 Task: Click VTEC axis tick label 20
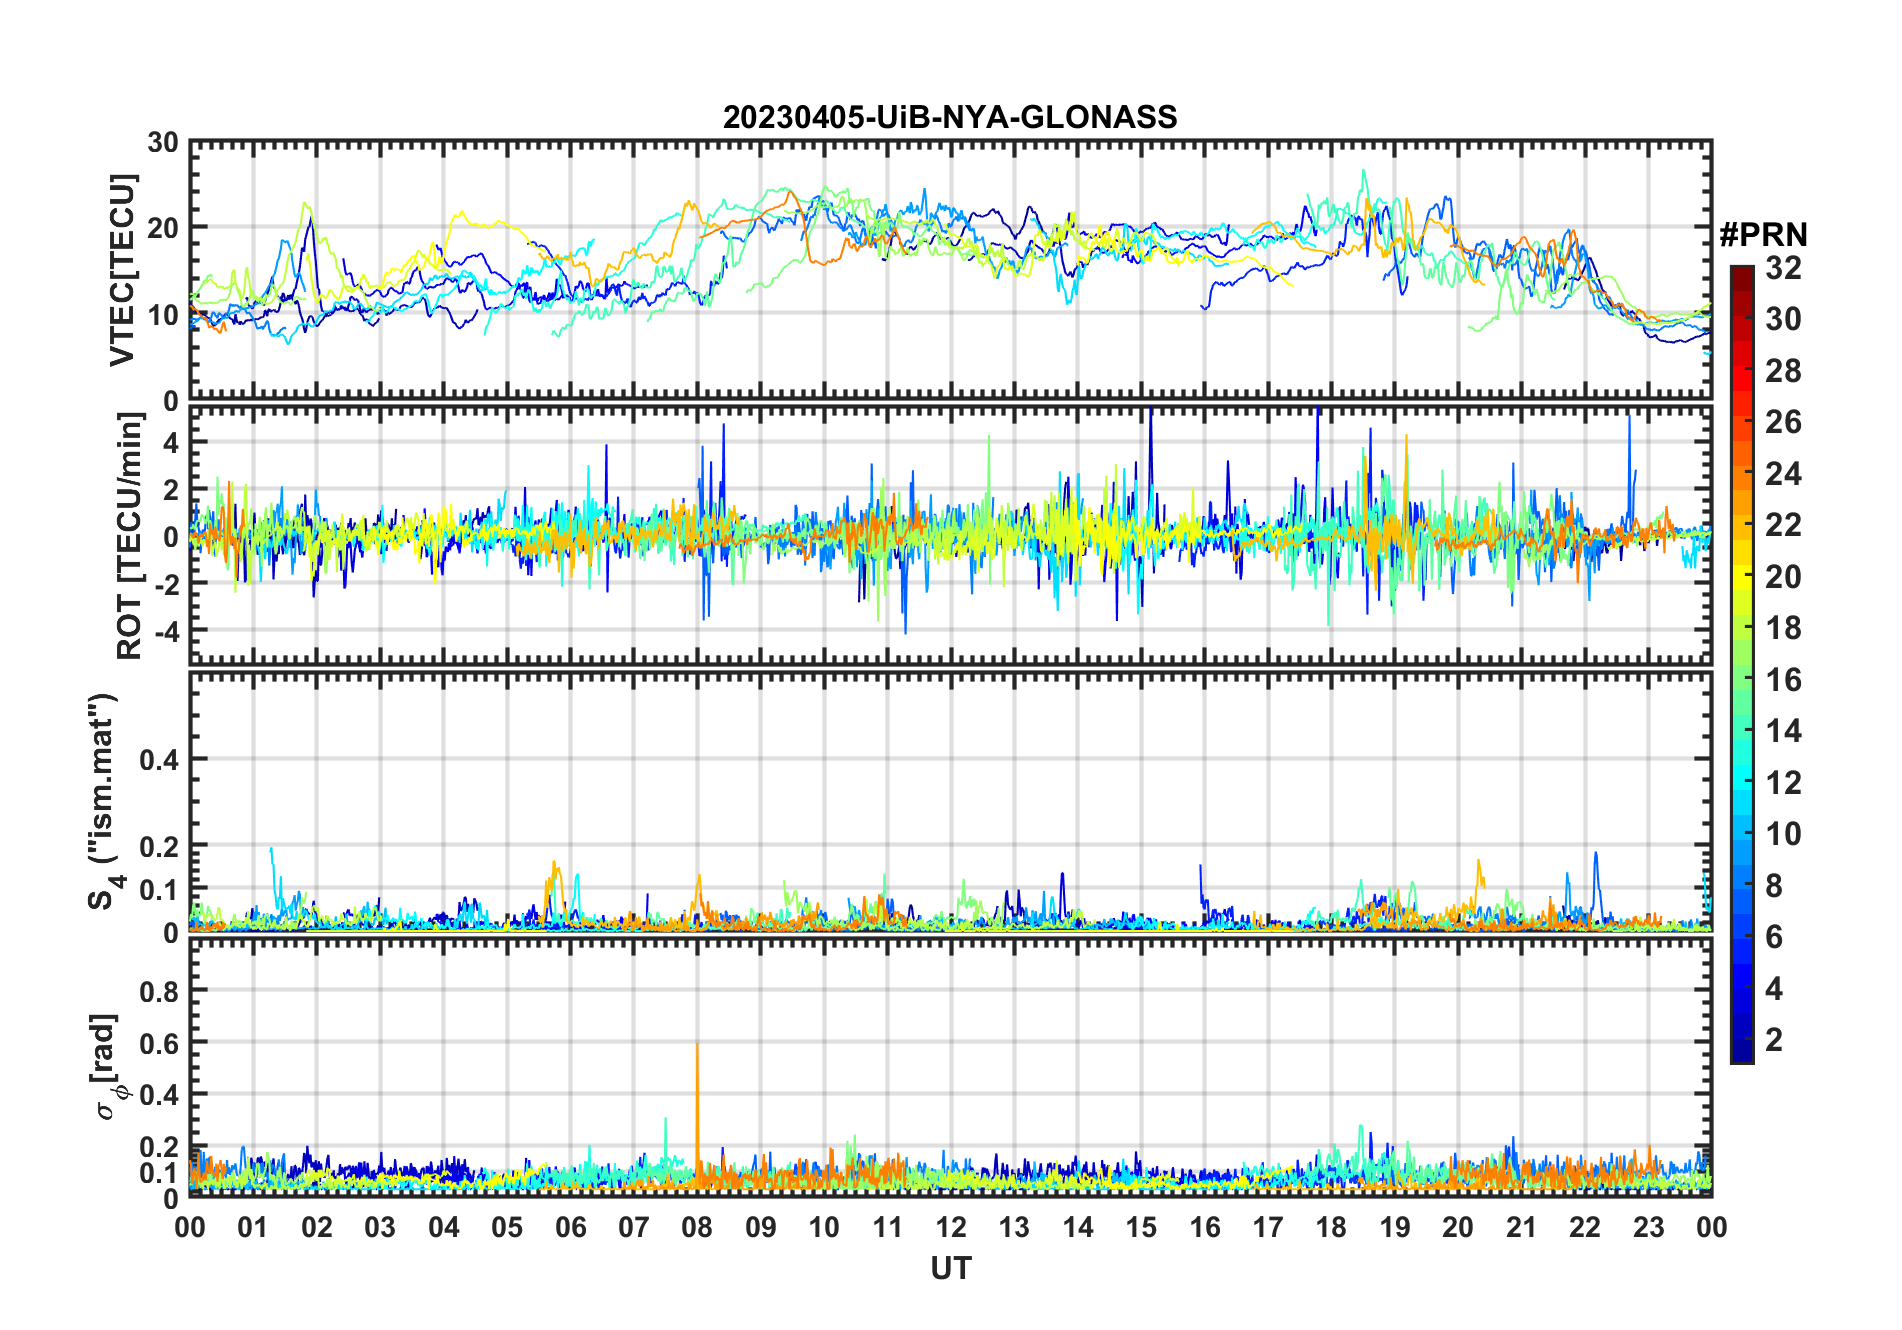pyautogui.click(x=163, y=228)
